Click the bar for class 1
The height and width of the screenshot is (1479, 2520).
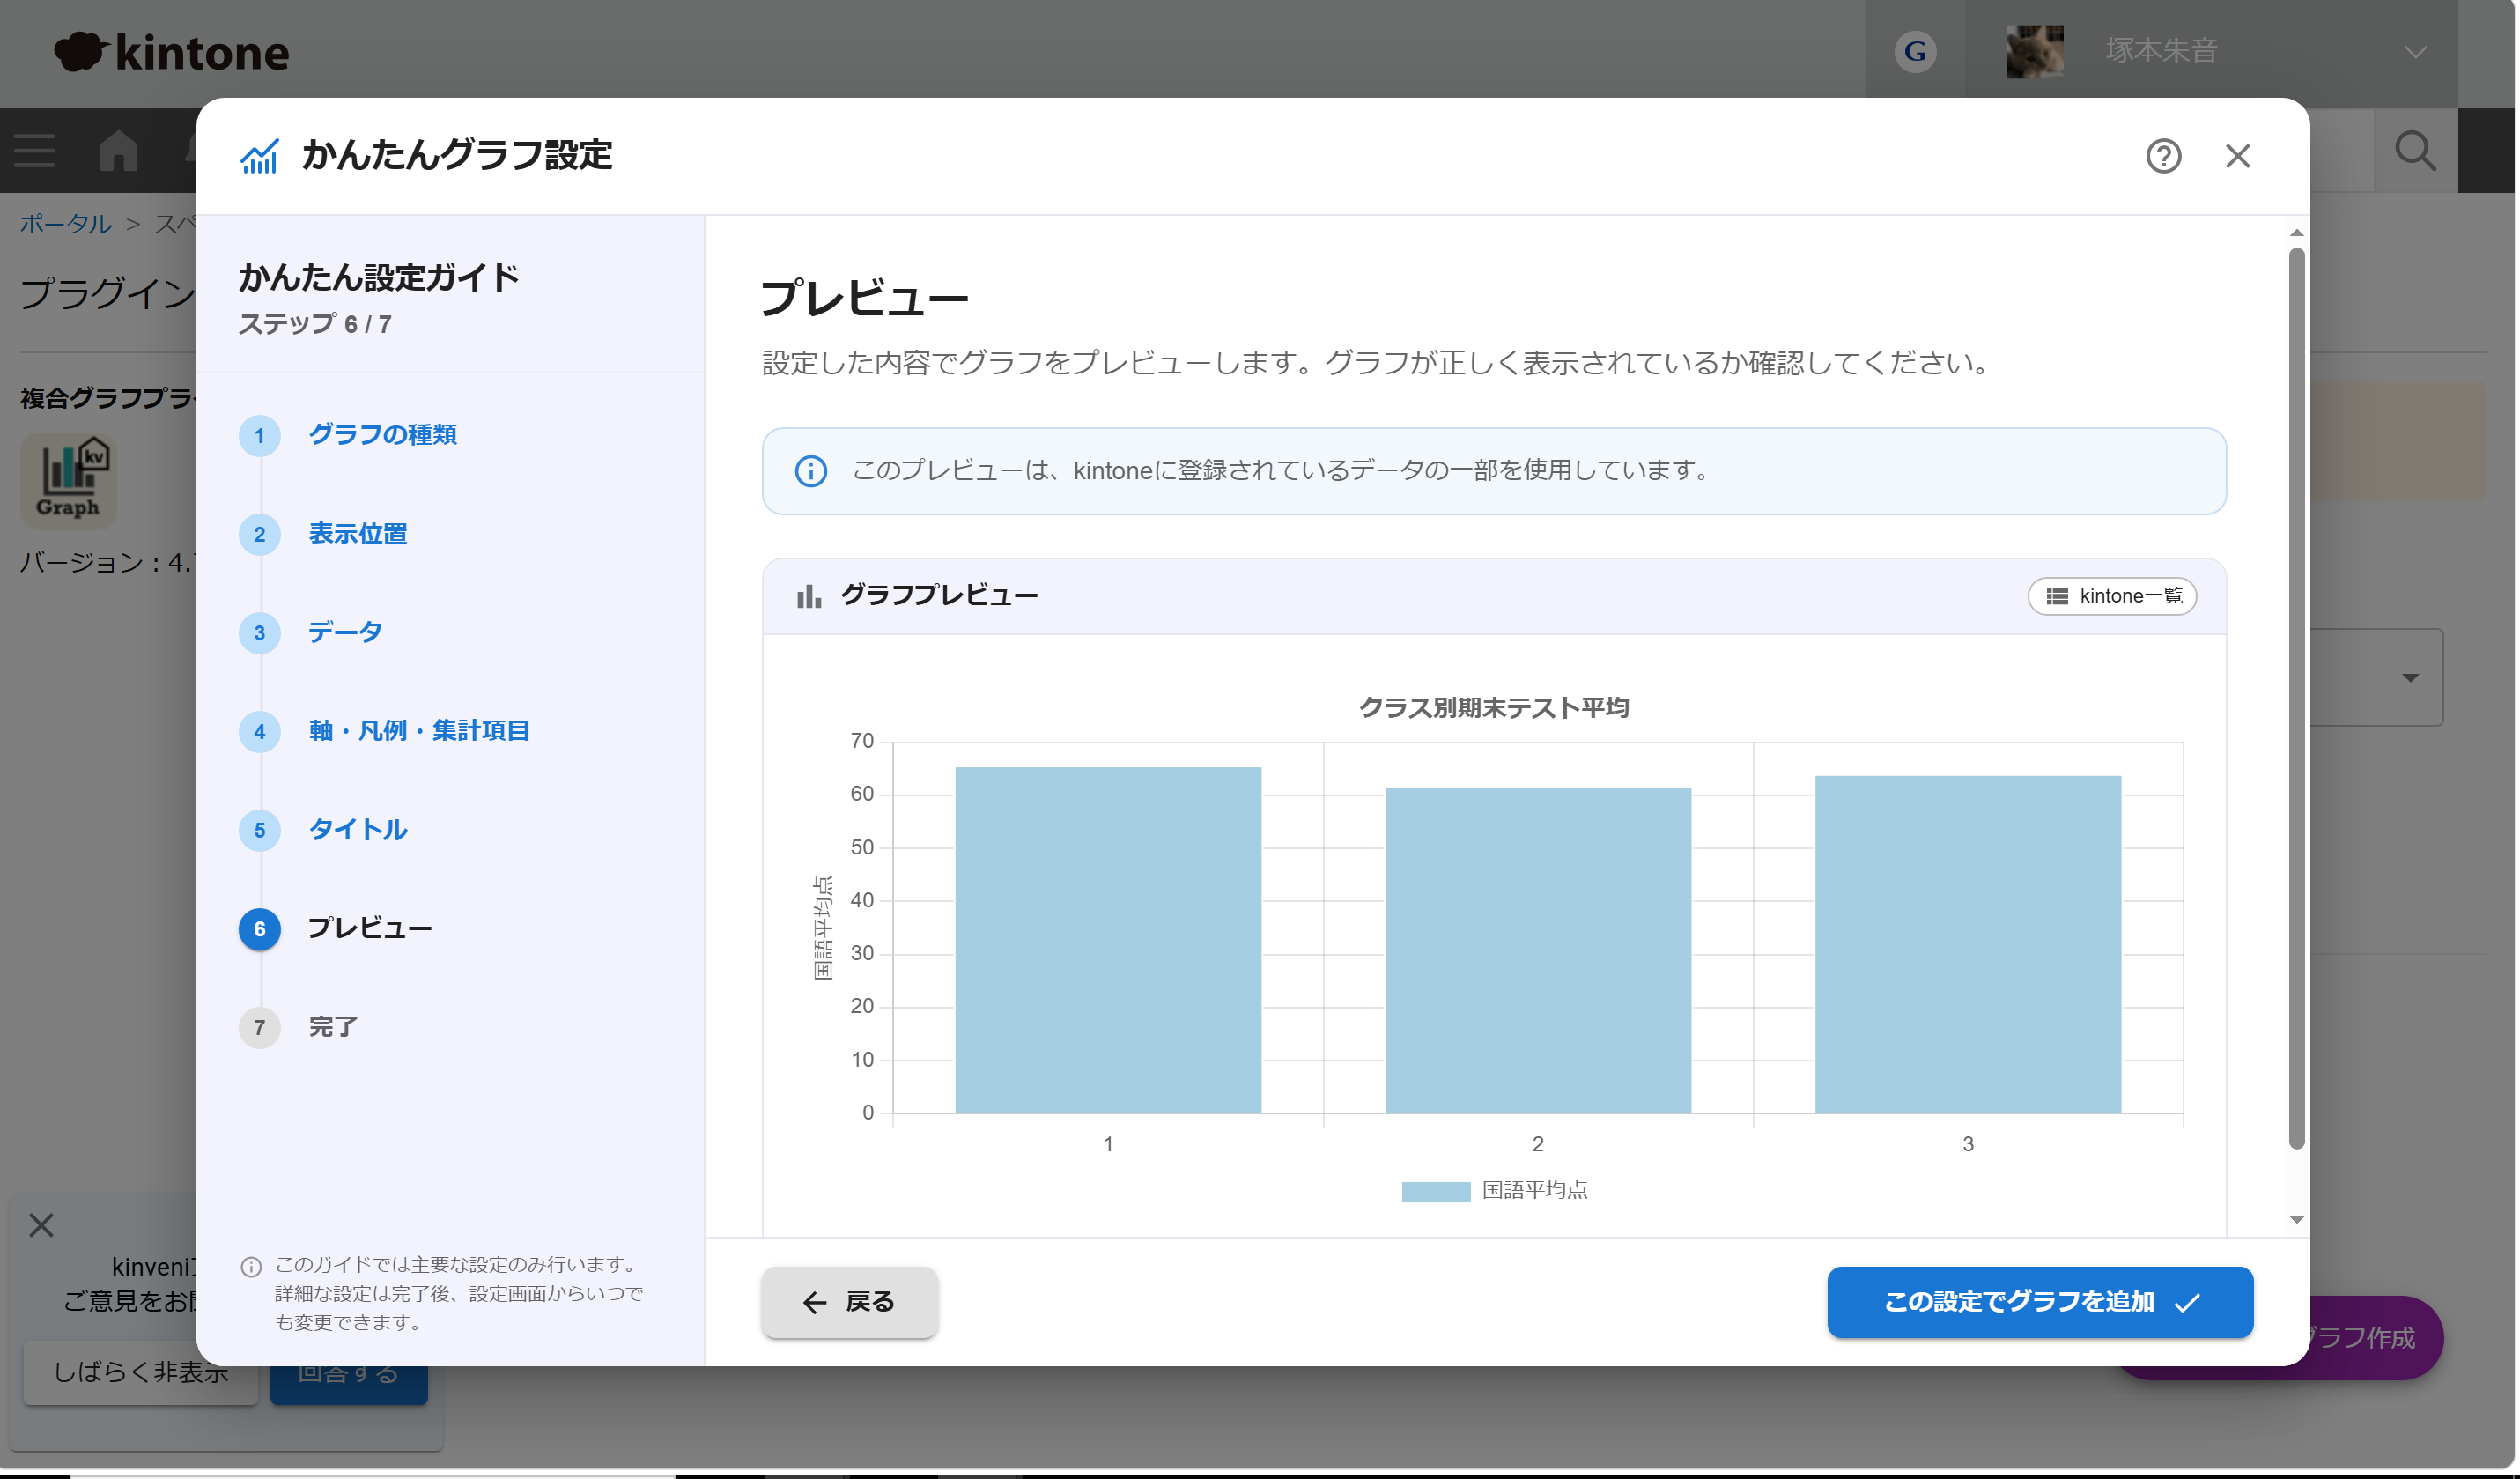(x=1108, y=940)
